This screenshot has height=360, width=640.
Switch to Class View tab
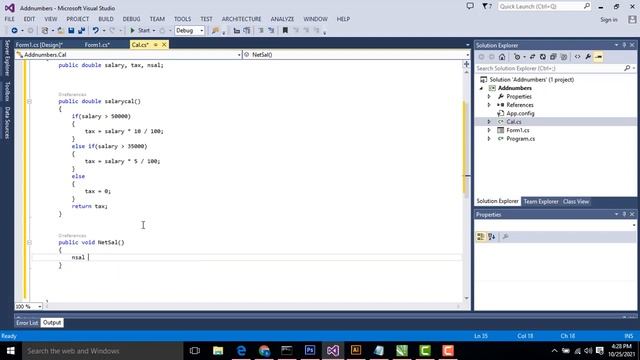[x=576, y=202]
